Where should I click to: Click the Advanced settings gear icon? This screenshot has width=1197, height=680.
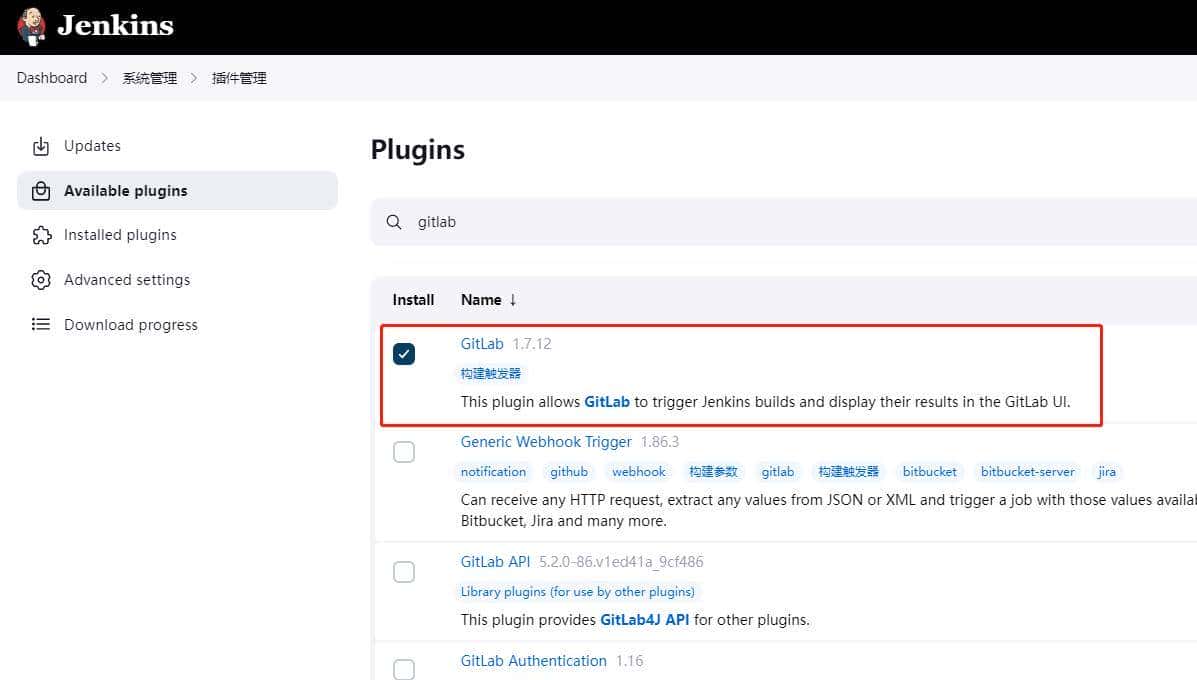tap(41, 279)
